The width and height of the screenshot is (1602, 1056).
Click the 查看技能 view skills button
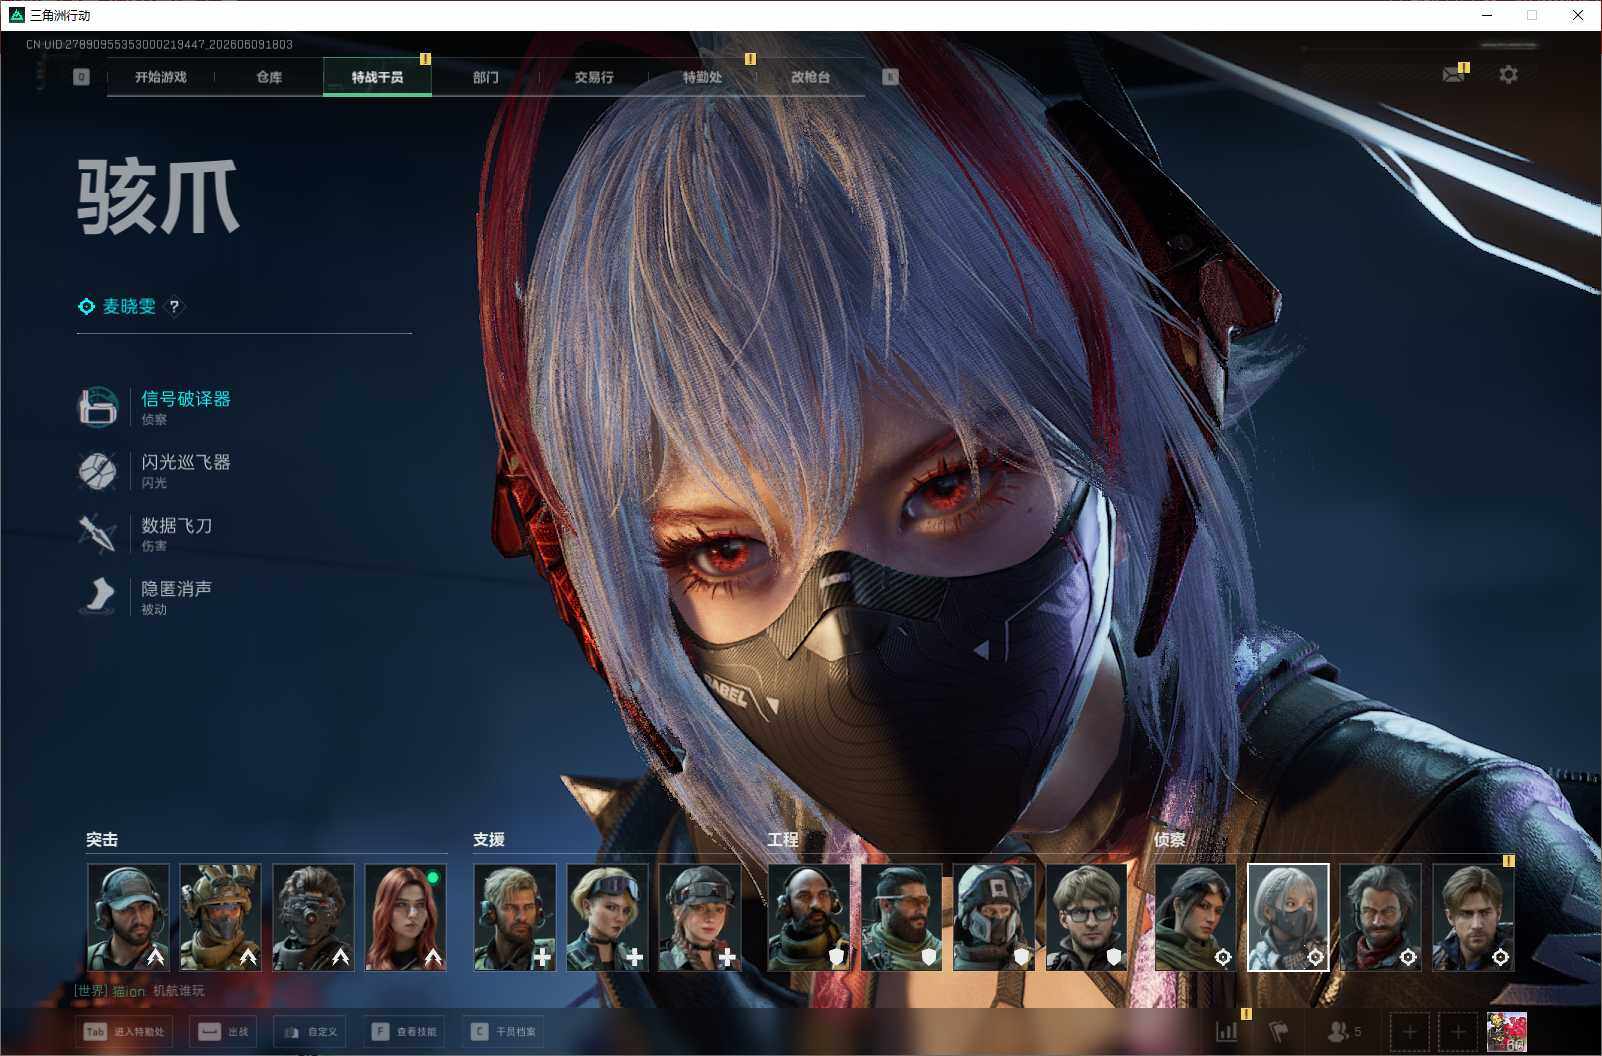pos(404,1031)
